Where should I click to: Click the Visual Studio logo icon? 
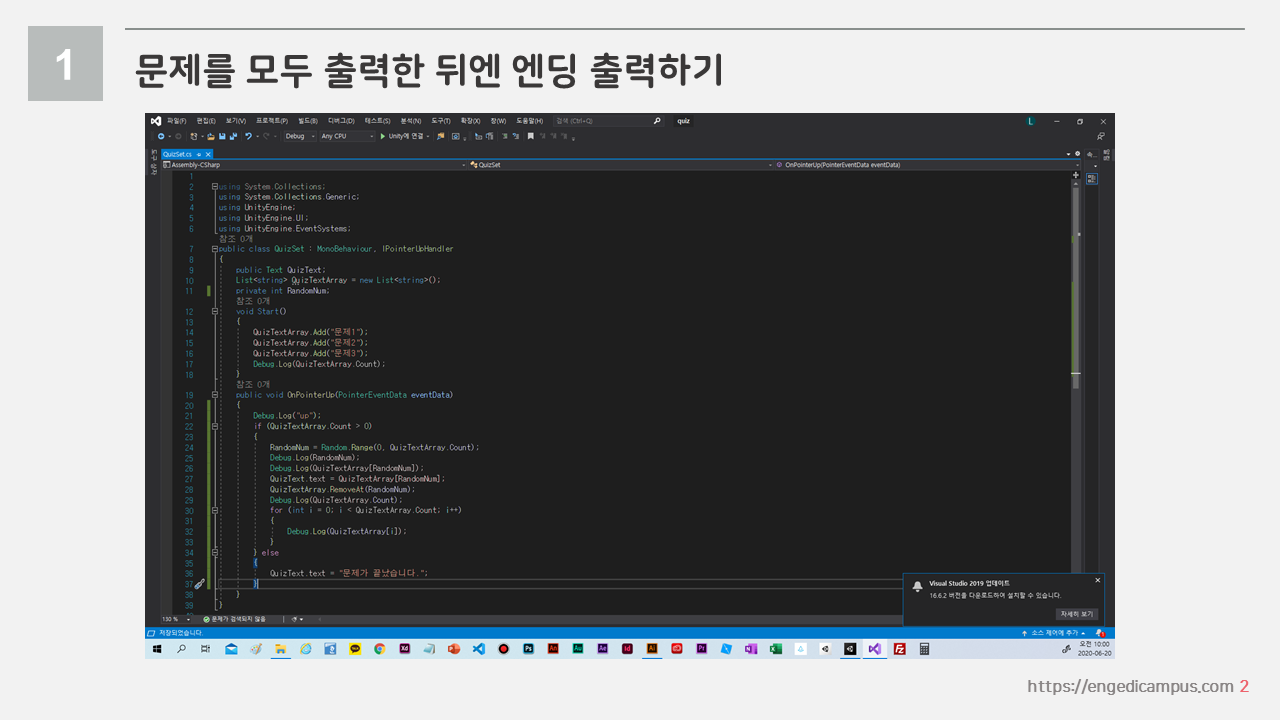coord(156,121)
